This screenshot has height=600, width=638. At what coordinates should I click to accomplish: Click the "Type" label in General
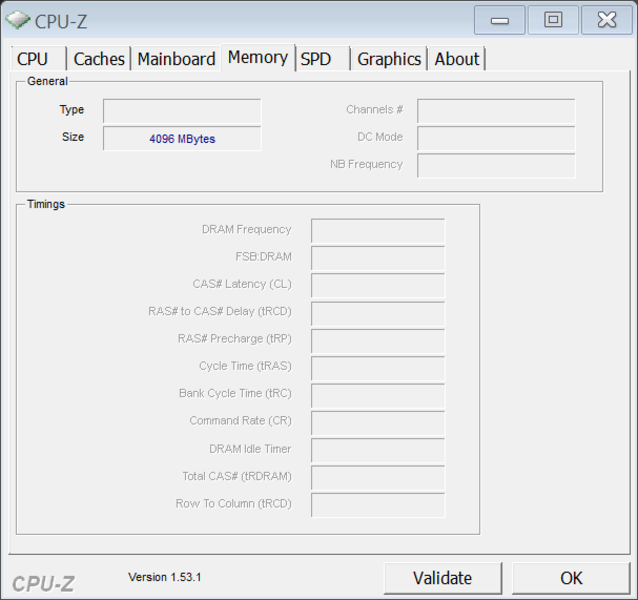(x=72, y=110)
